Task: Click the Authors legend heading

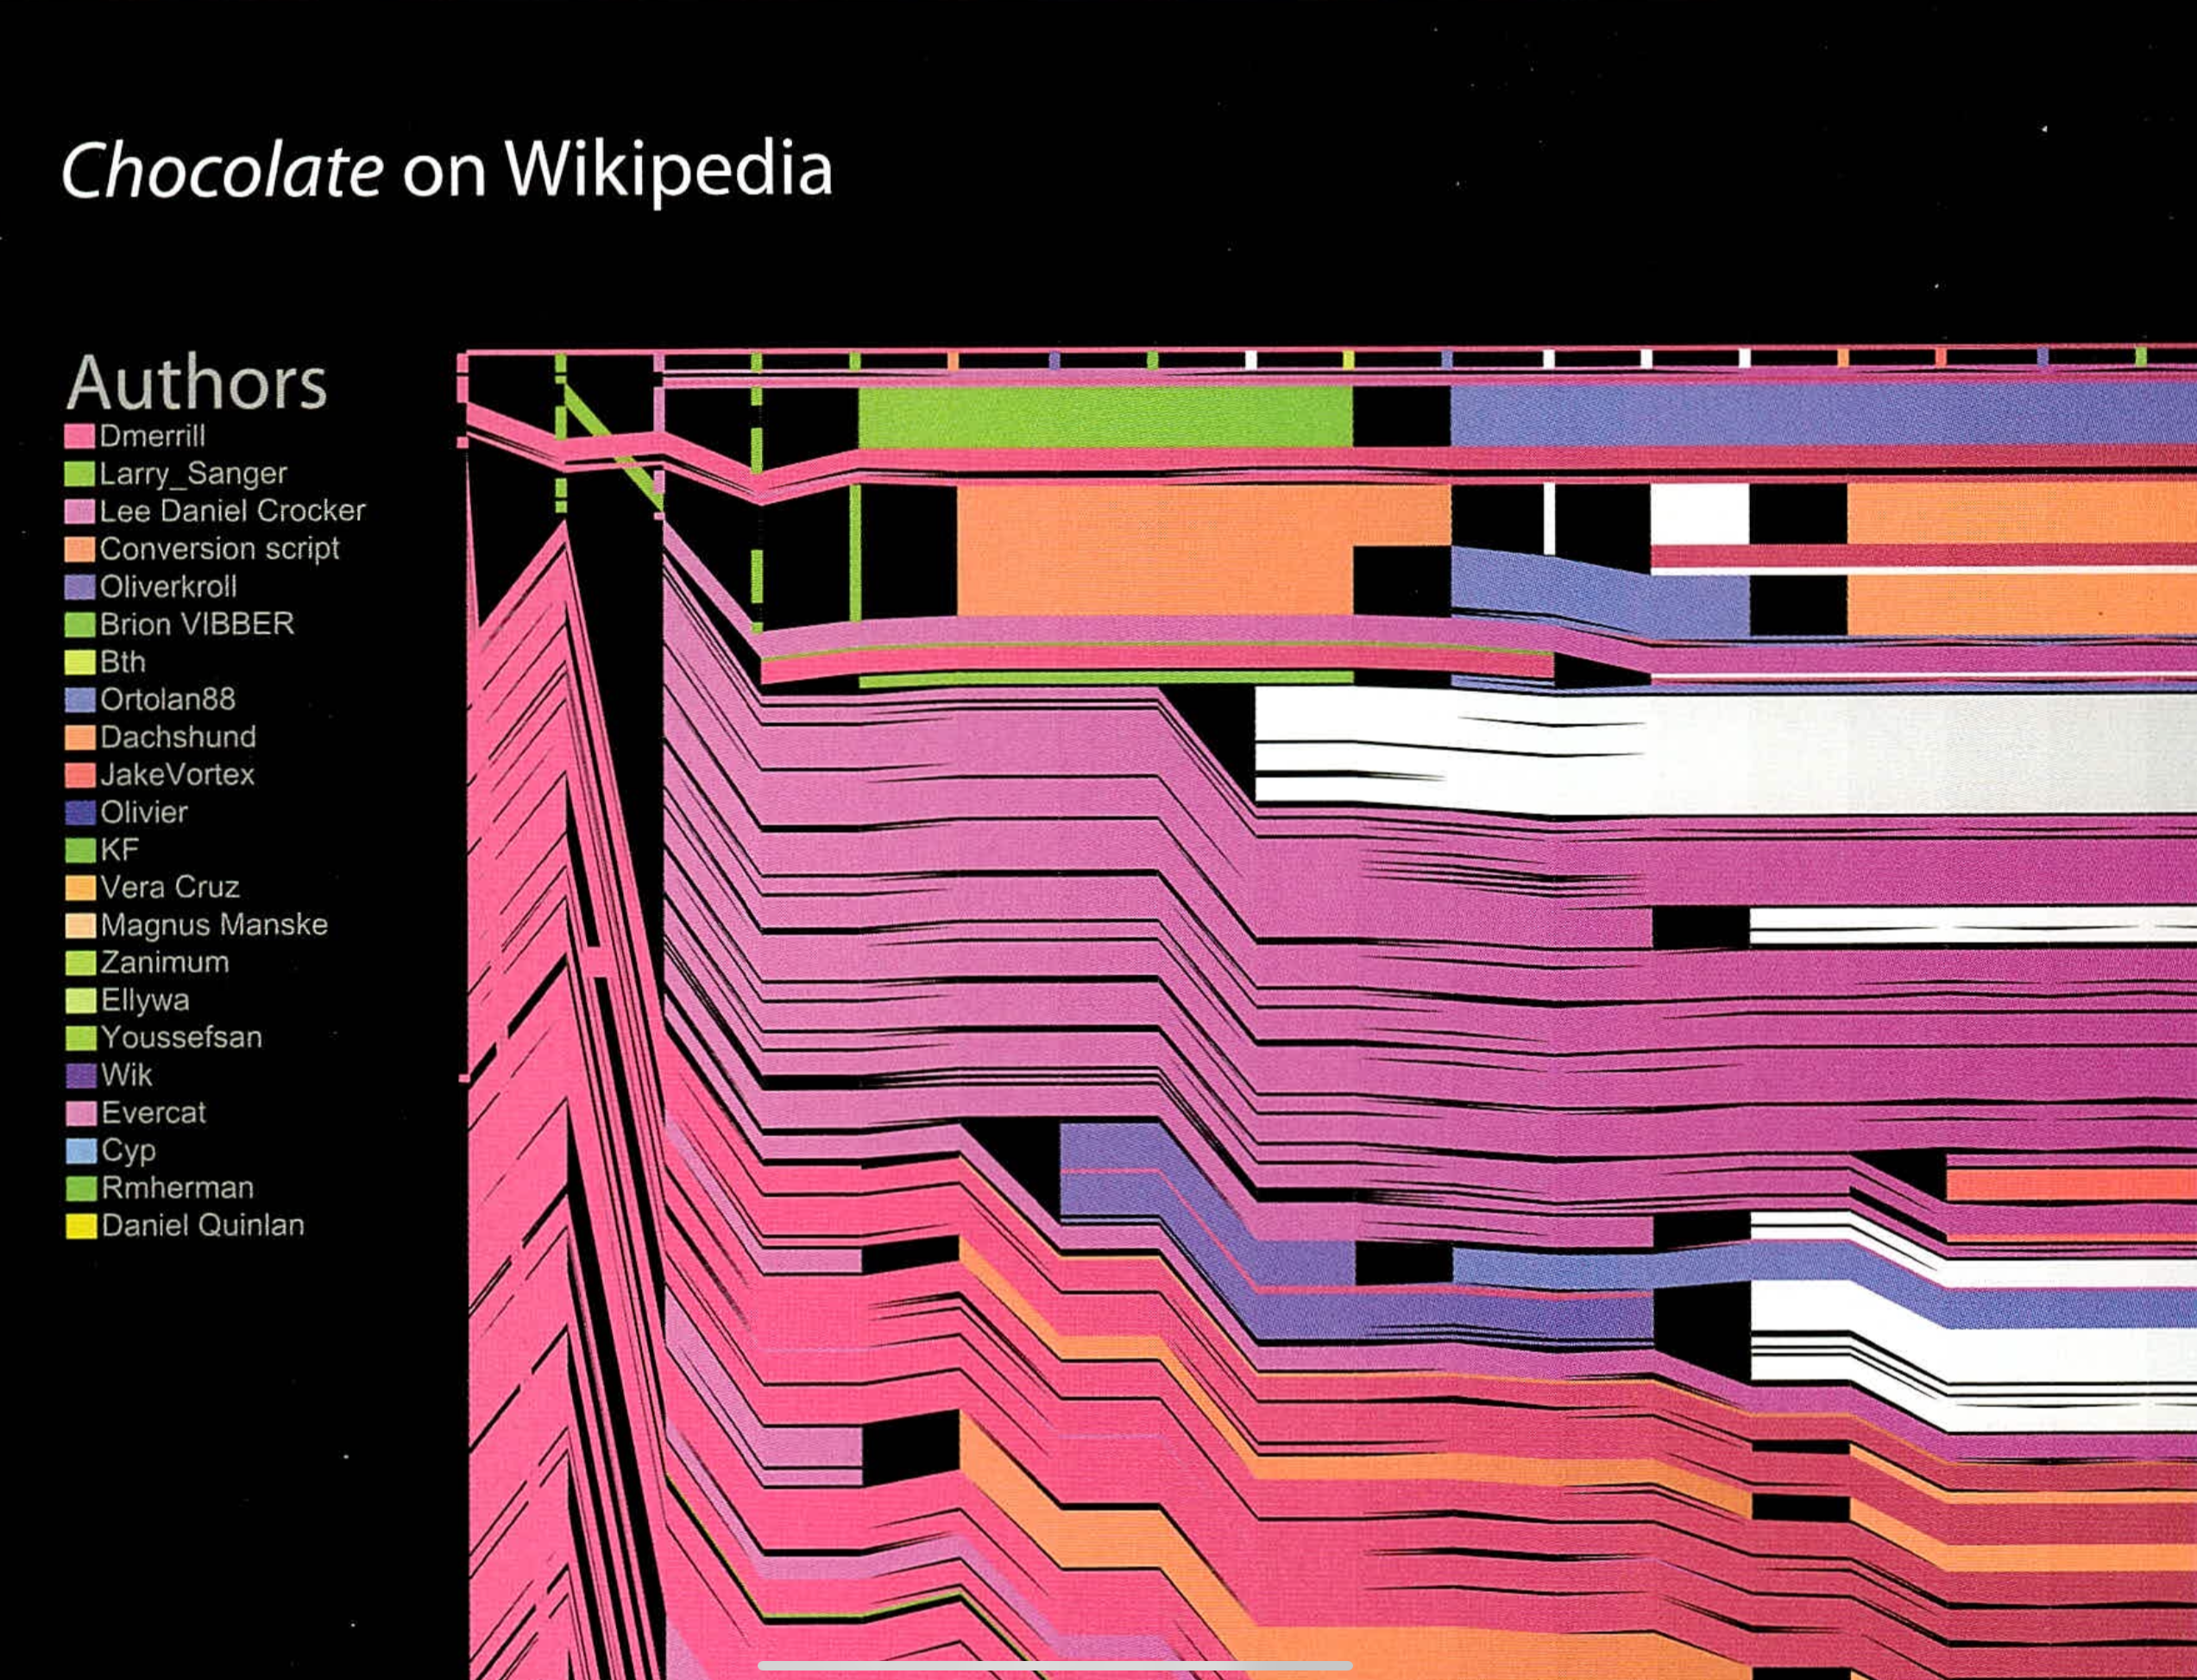Action: click(x=197, y=383)
